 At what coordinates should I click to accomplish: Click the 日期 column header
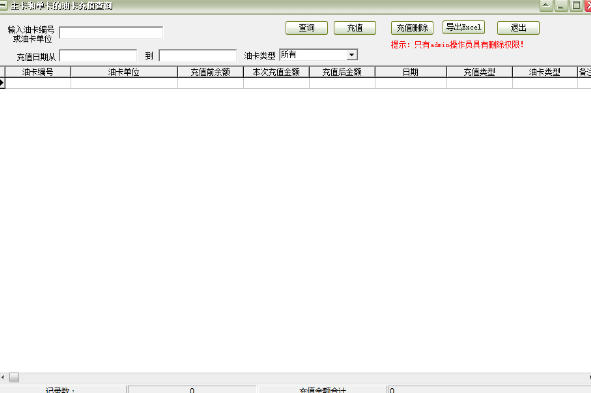pos(410,72)
